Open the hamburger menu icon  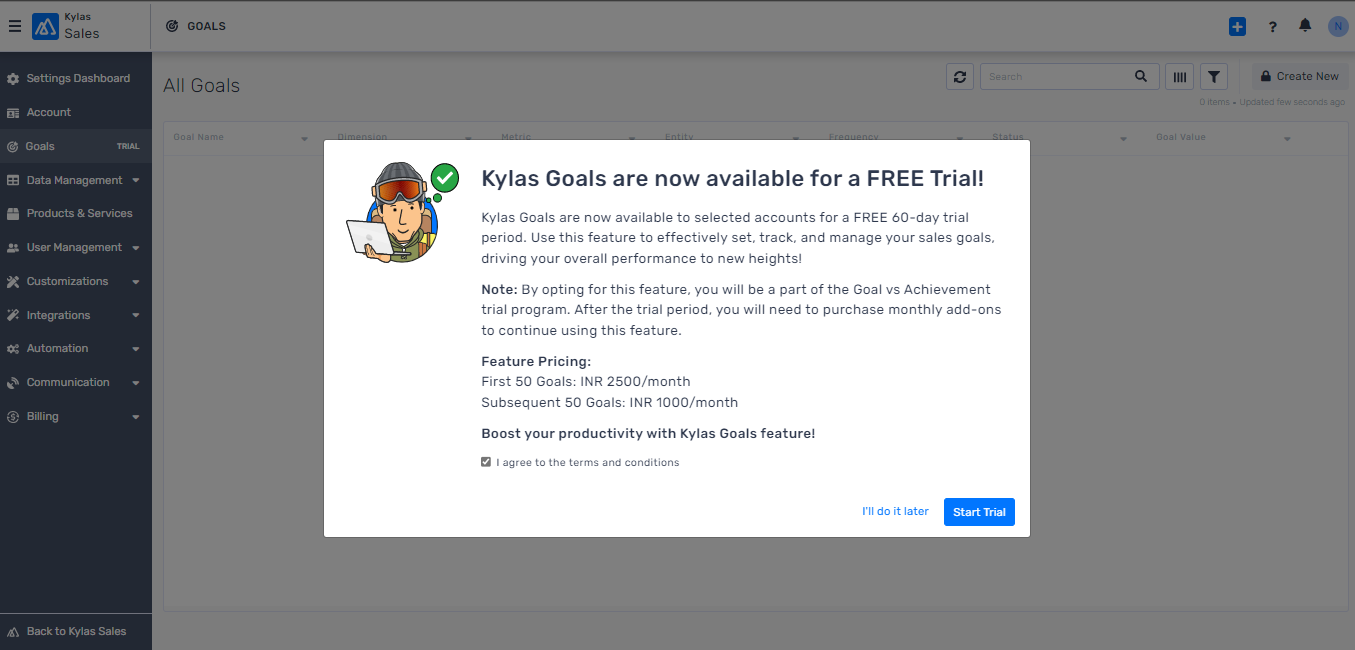pyautogui.click(x=15, y=26)
